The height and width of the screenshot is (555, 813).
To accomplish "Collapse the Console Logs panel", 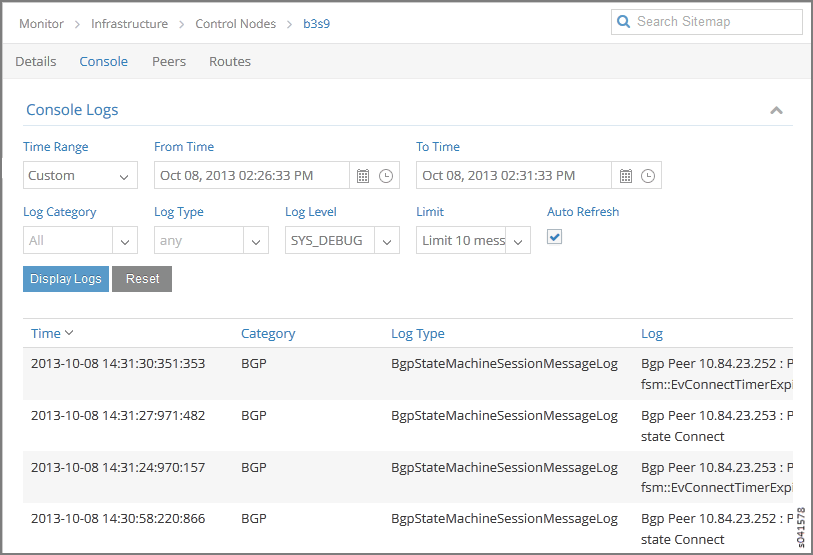I will 776,111.
